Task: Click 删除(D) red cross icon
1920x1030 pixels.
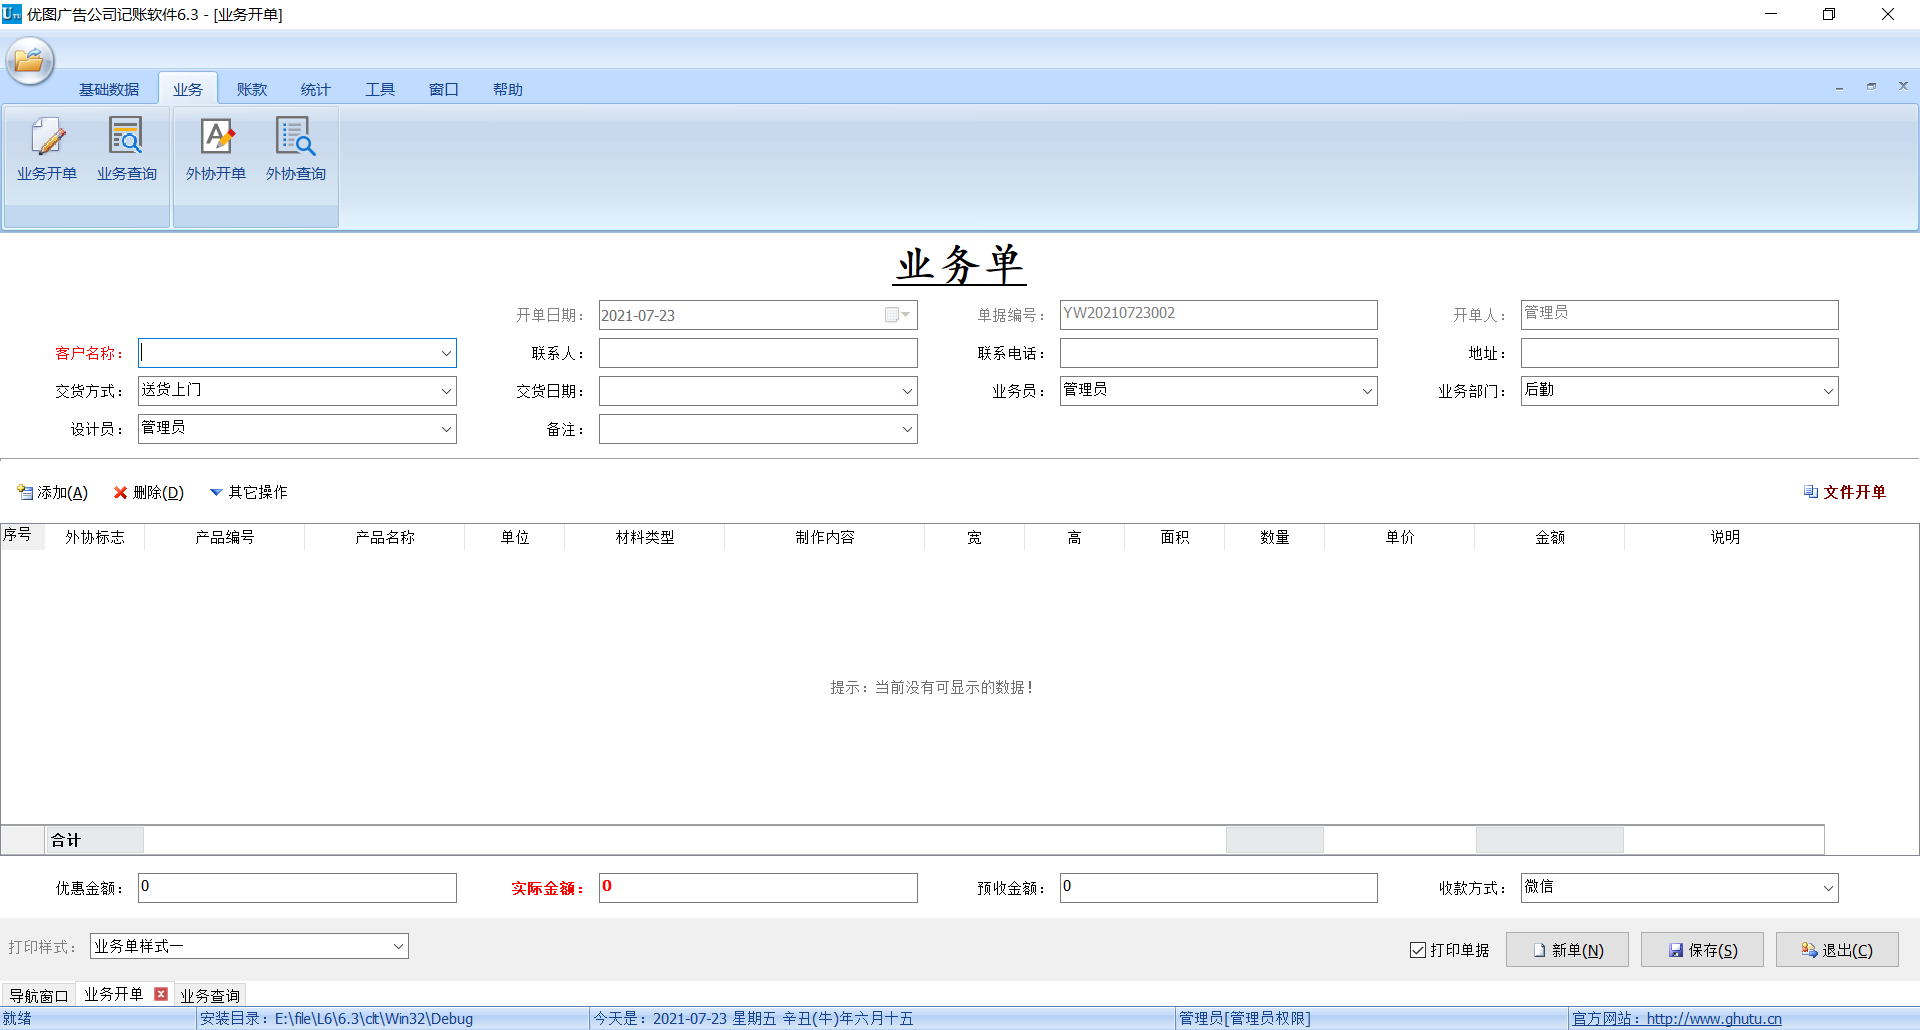Action: coord(120,492)
